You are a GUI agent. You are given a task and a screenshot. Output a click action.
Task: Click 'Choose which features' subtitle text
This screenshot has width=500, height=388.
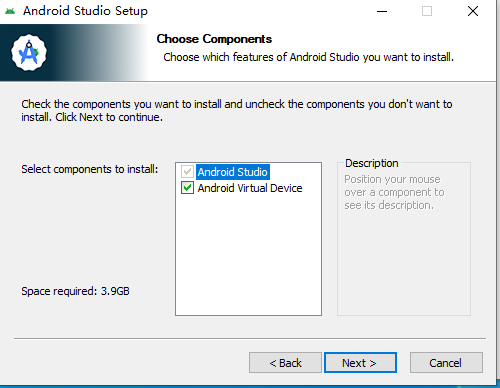pyautogui.click(x=309, y=57)
